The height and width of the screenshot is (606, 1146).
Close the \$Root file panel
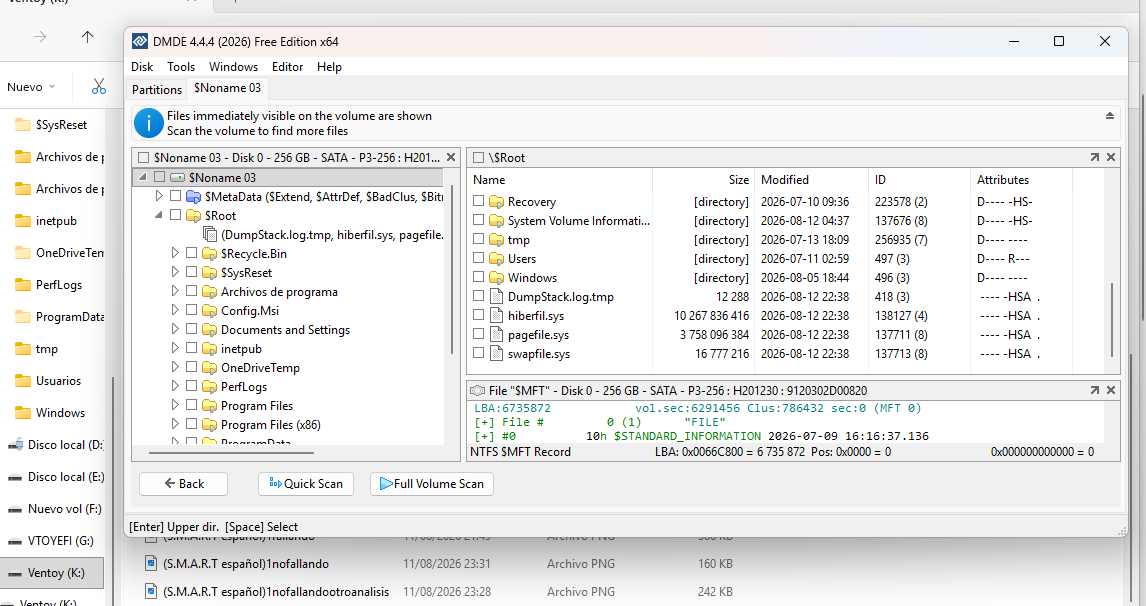(x=1111, y=157)
